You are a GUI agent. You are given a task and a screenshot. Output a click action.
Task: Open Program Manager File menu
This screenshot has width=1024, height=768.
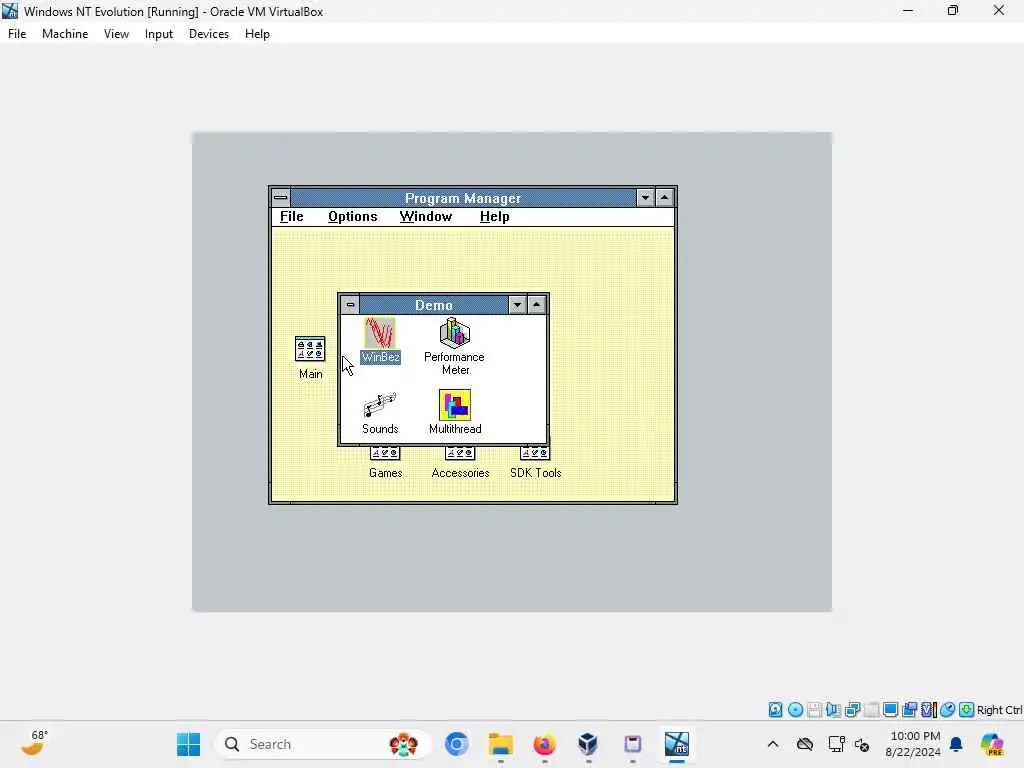291,217
